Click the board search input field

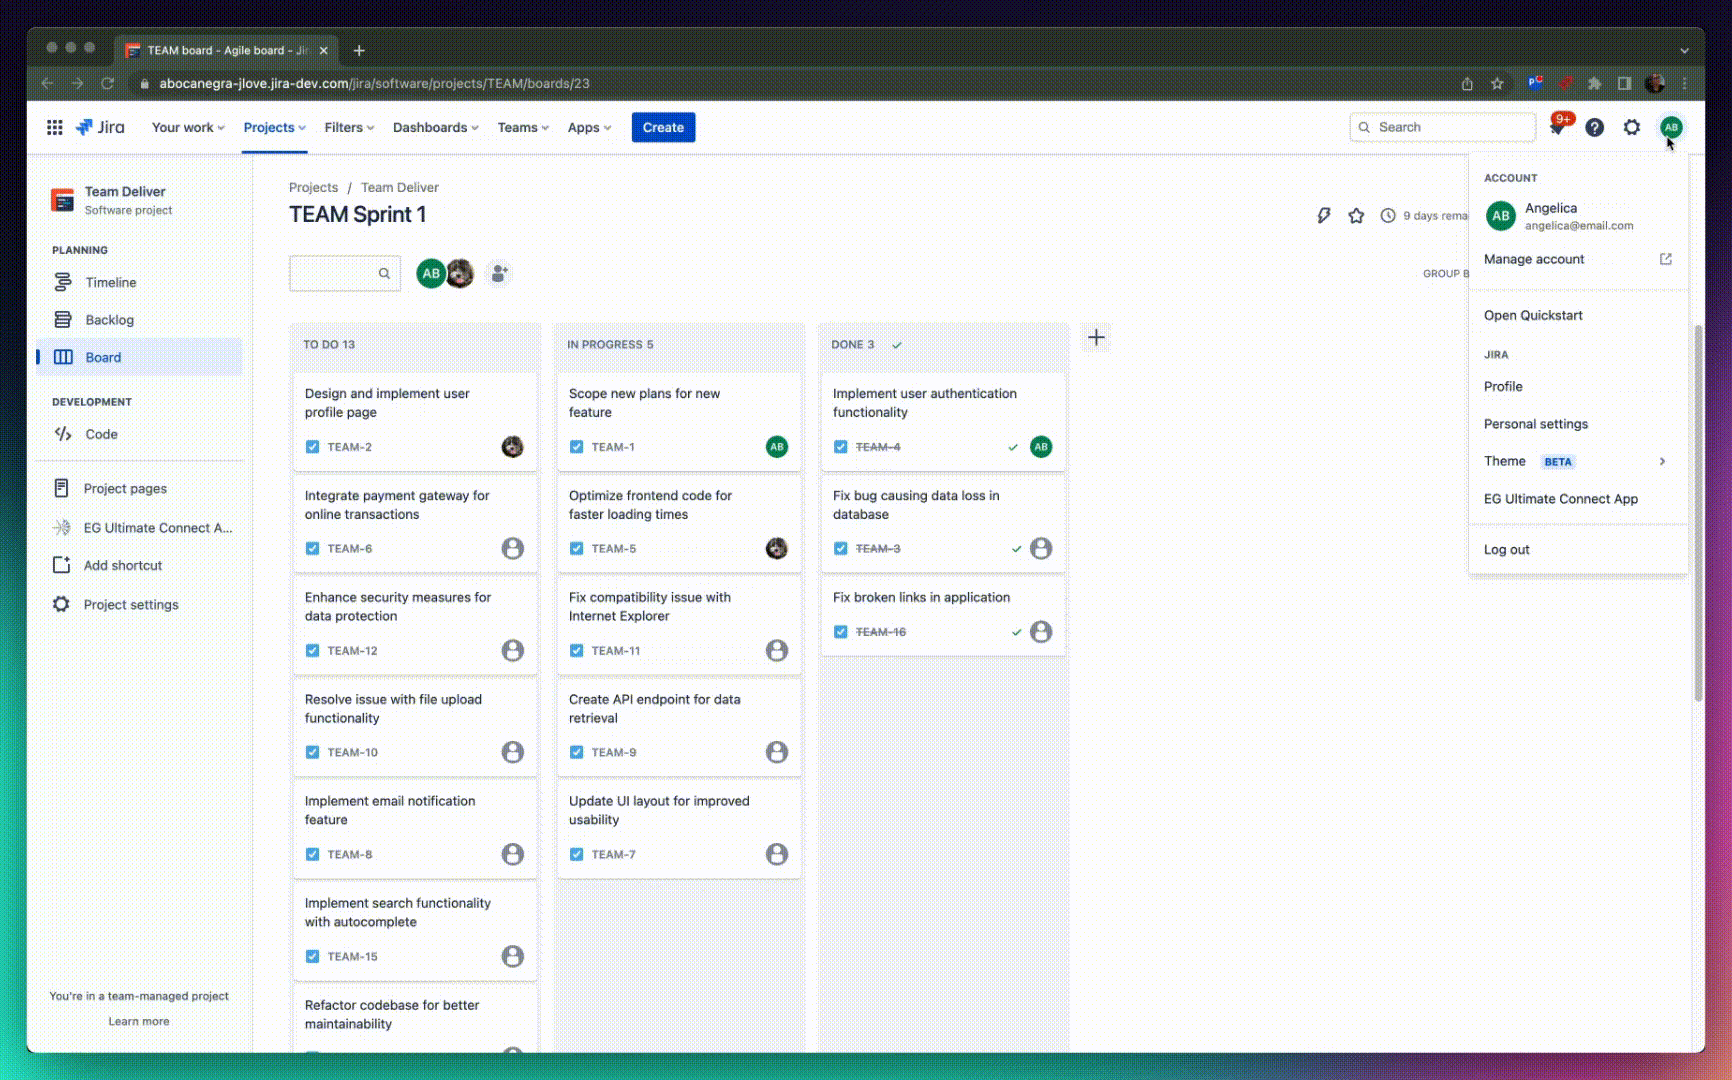point(335,273)
